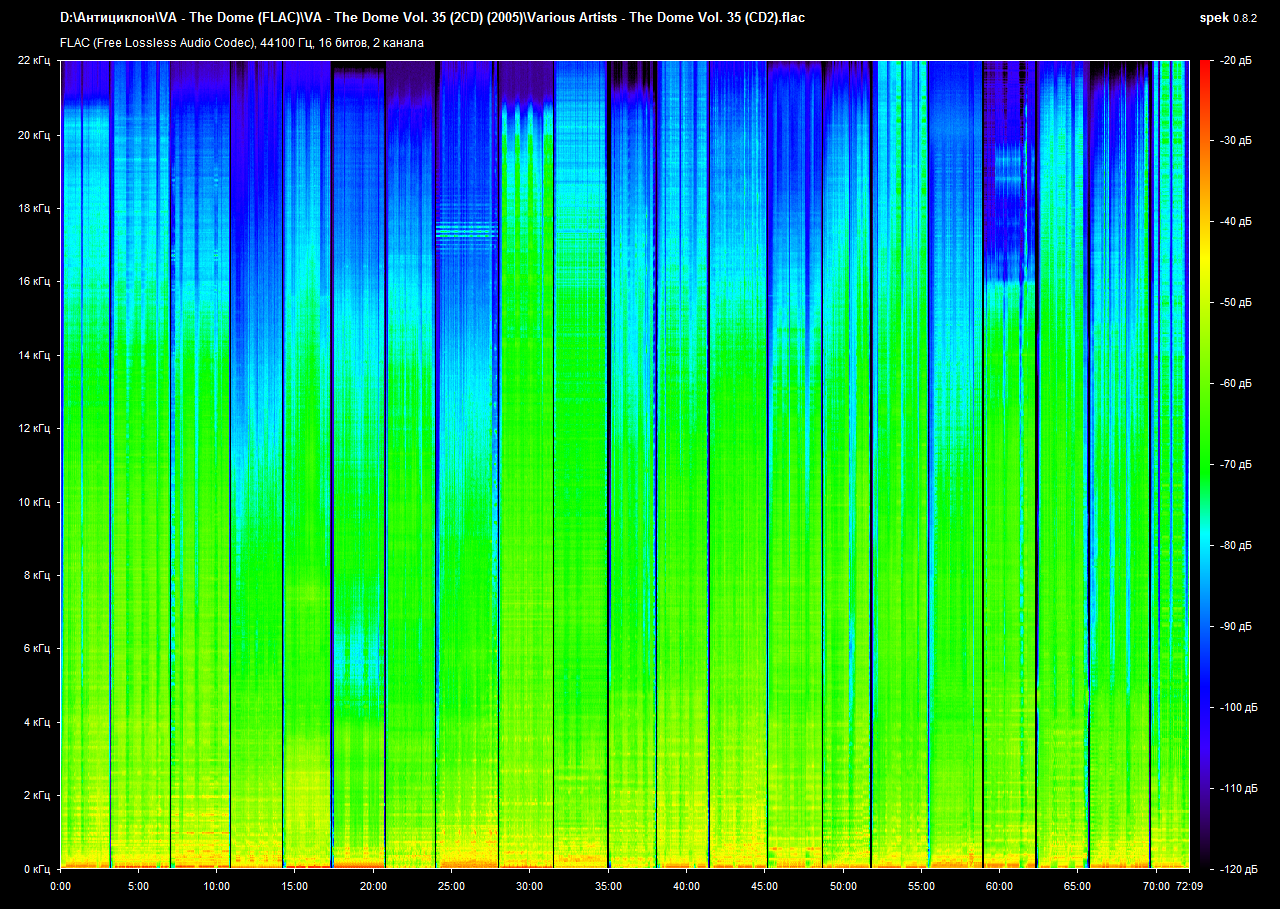The width and height of the screenshot is (1280, 909).
Task: Click the 65:00 time axis label
Action: pyautogui.click(x=1077, y=886)
